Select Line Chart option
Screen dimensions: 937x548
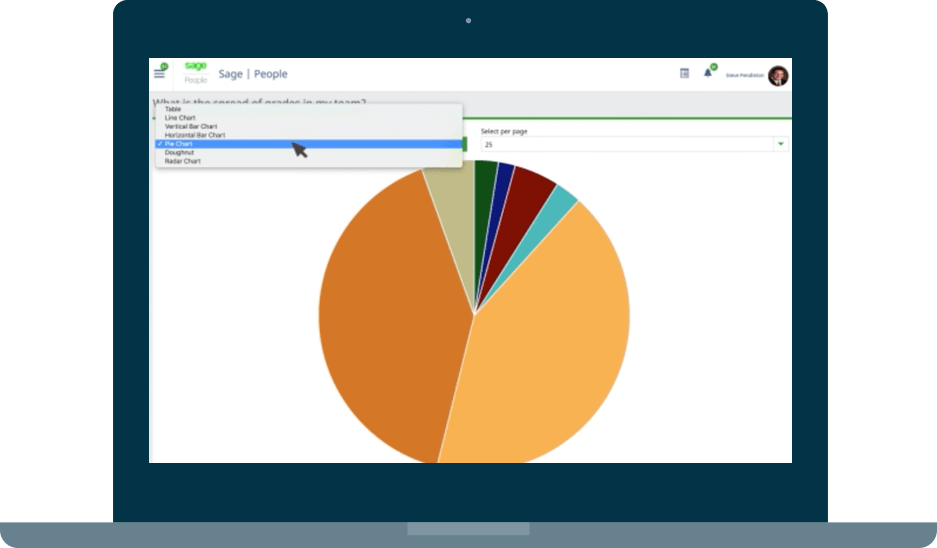tap(309, 118)
